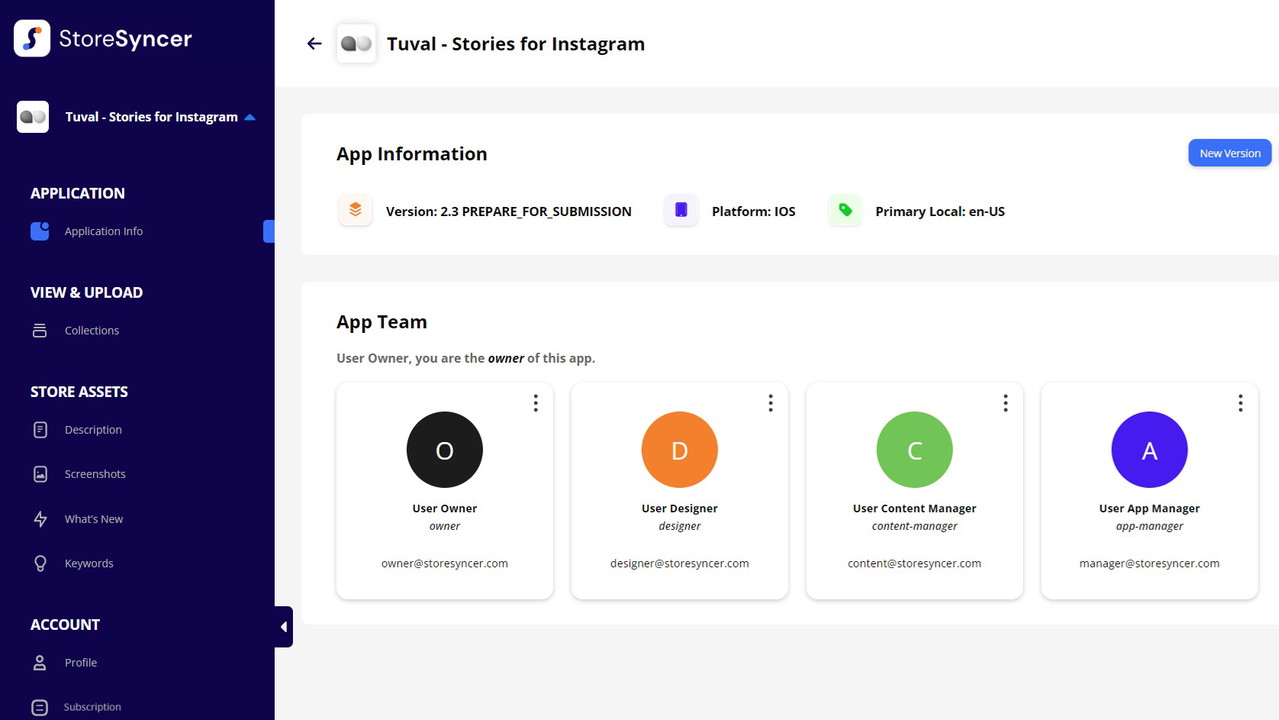Click the green primary locale tag icon
1279x720 pixels.
coord(845,210)
